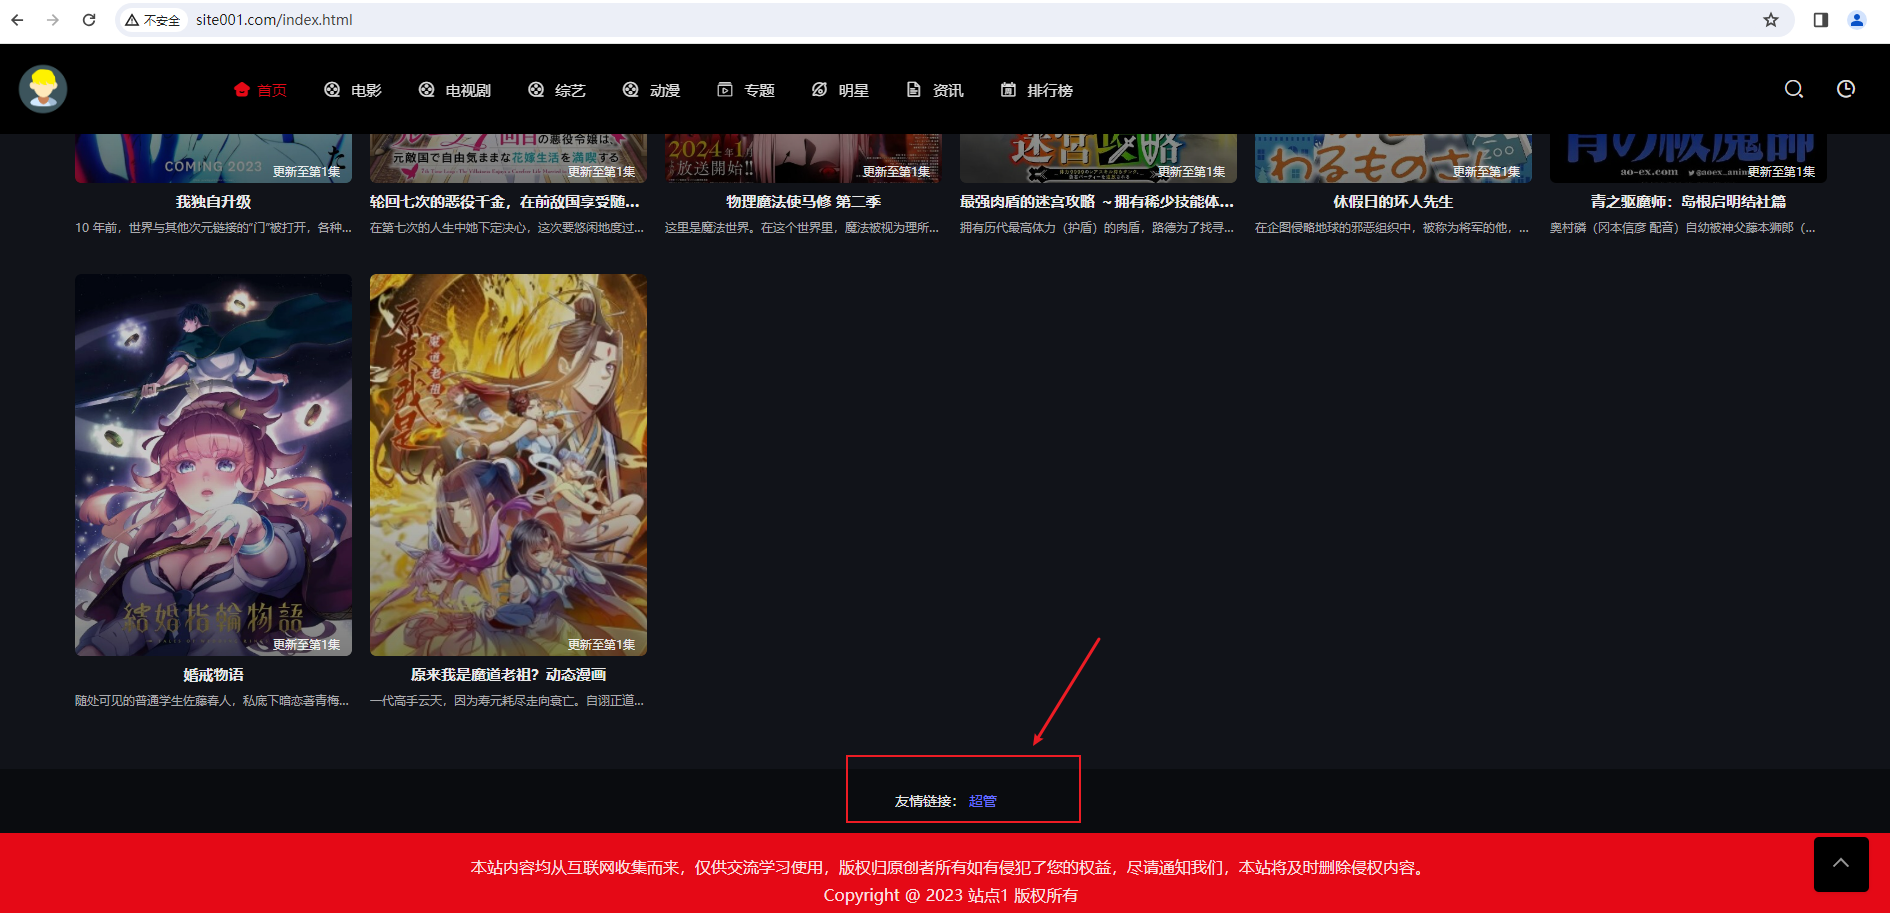This screenshot has width=1890, height=913.
Task: Open the 原来我是魔道老祖 poster thumbnail
Action: (508, 465)
